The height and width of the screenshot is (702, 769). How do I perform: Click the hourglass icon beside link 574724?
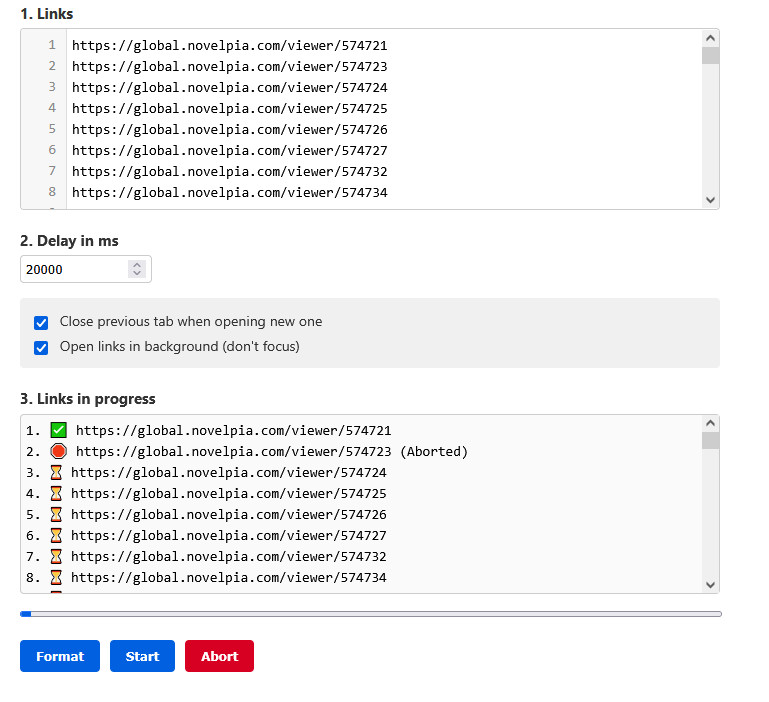coord(56,472)
